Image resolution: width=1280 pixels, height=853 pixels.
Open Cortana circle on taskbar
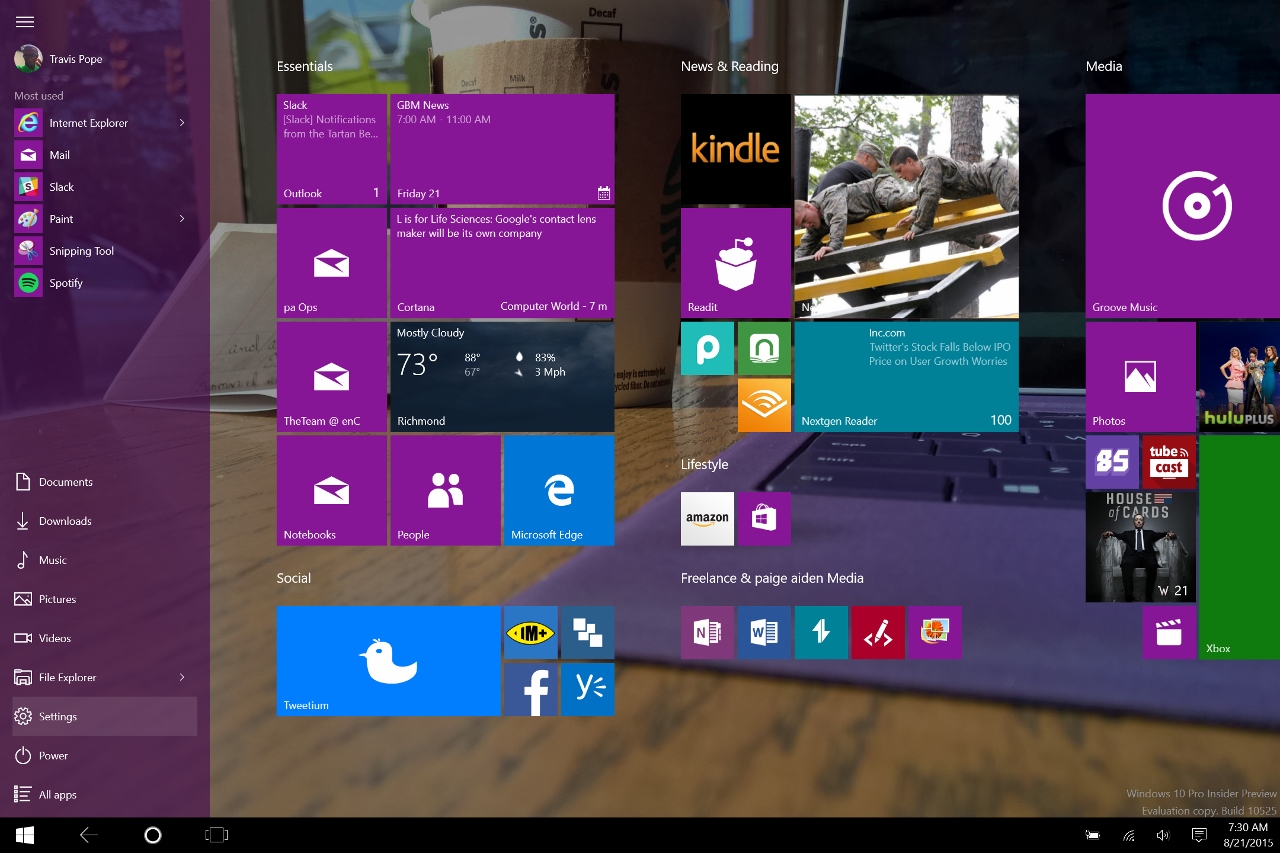(152, 835)
